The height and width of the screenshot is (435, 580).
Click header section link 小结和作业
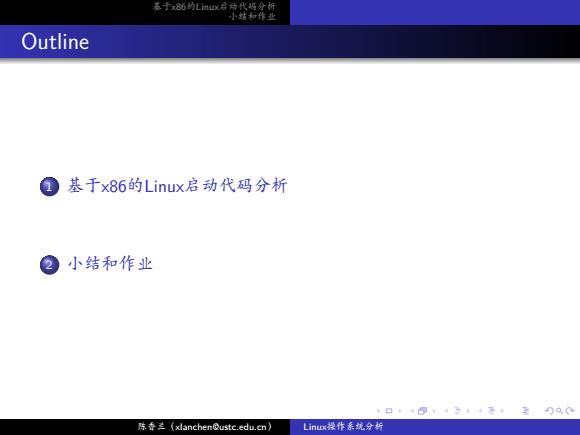pos(252,17)
